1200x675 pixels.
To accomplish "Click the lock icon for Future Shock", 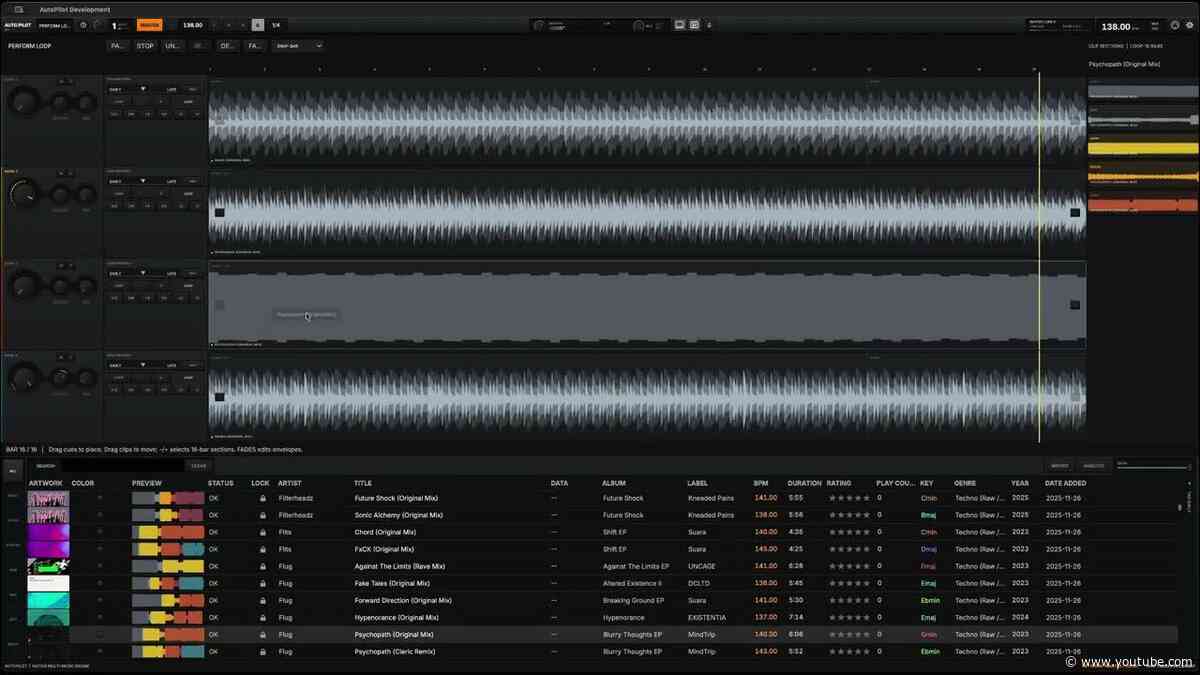I will click(x=262, y=498).
